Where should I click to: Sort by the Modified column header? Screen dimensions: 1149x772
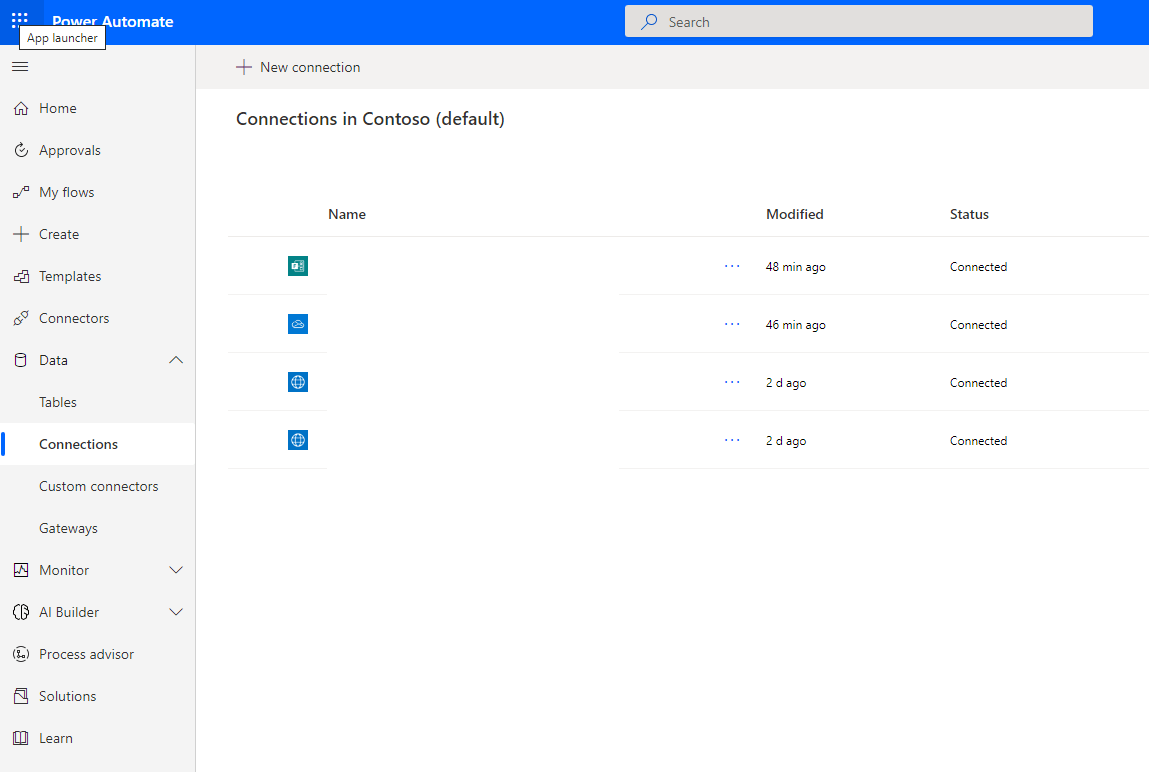coord(794,214)
